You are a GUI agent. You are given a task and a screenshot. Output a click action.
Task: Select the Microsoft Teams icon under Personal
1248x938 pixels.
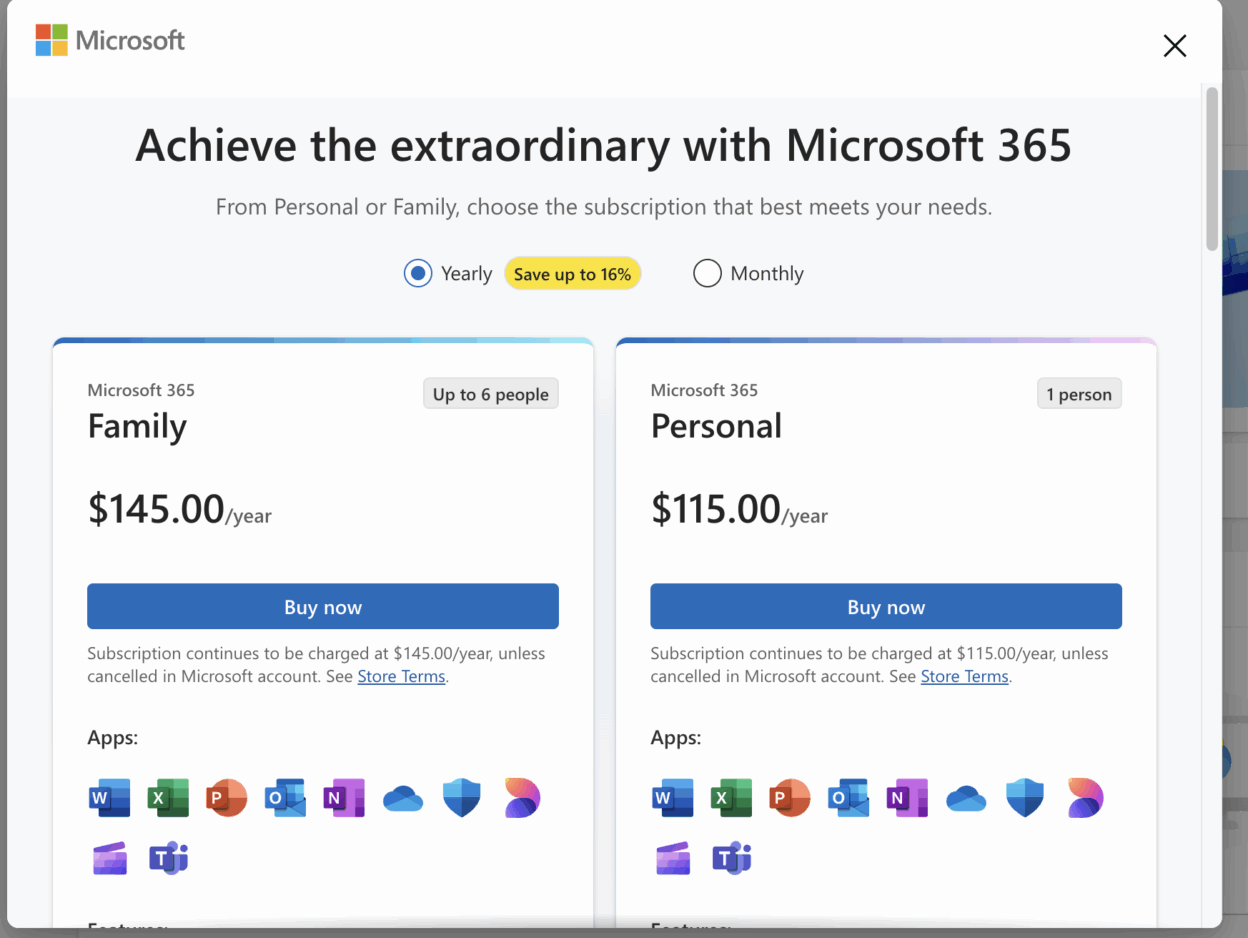(731, 857)
